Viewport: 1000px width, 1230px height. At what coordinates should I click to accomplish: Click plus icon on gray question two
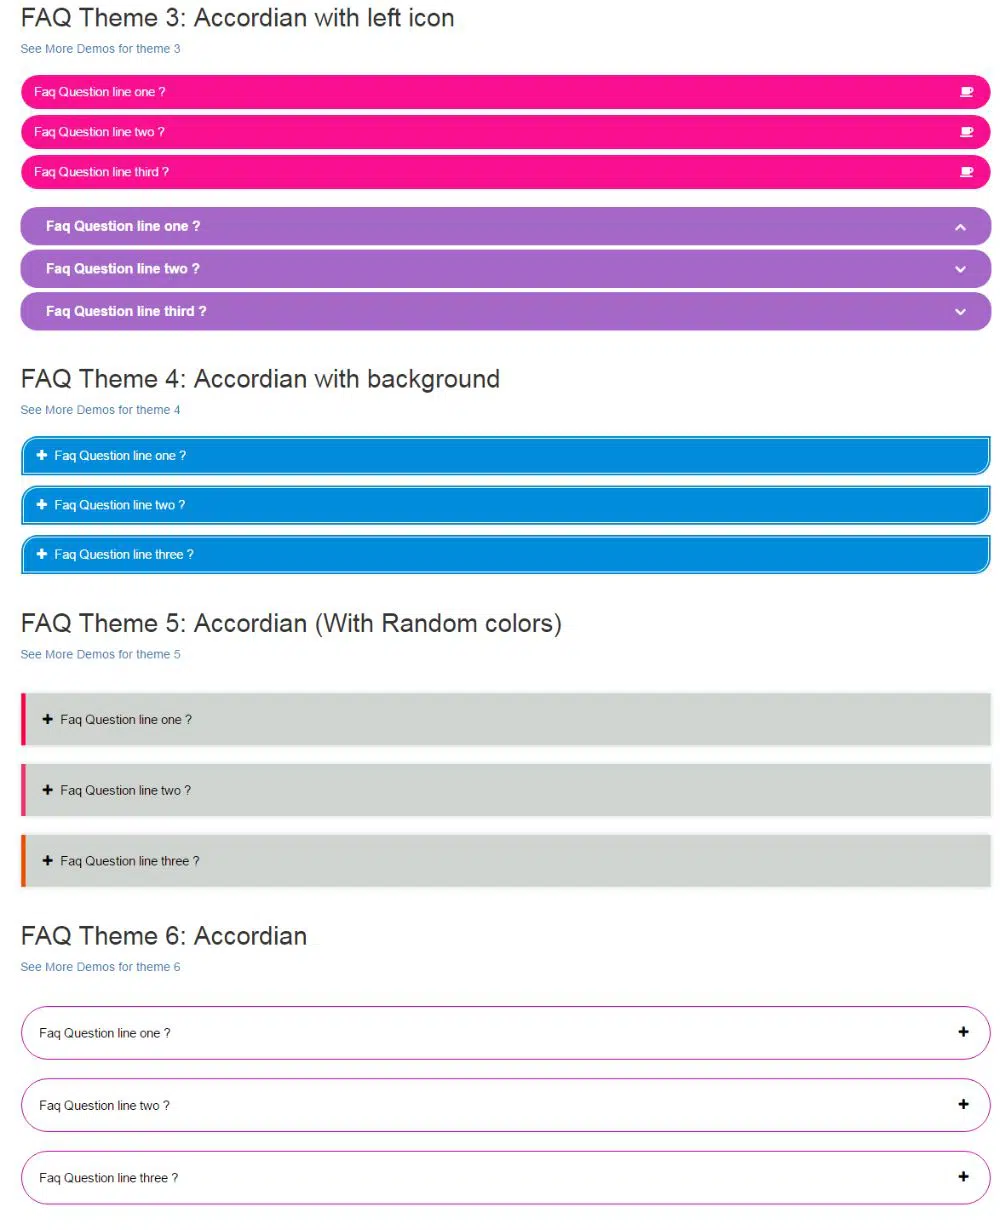[x=47, y=790]
